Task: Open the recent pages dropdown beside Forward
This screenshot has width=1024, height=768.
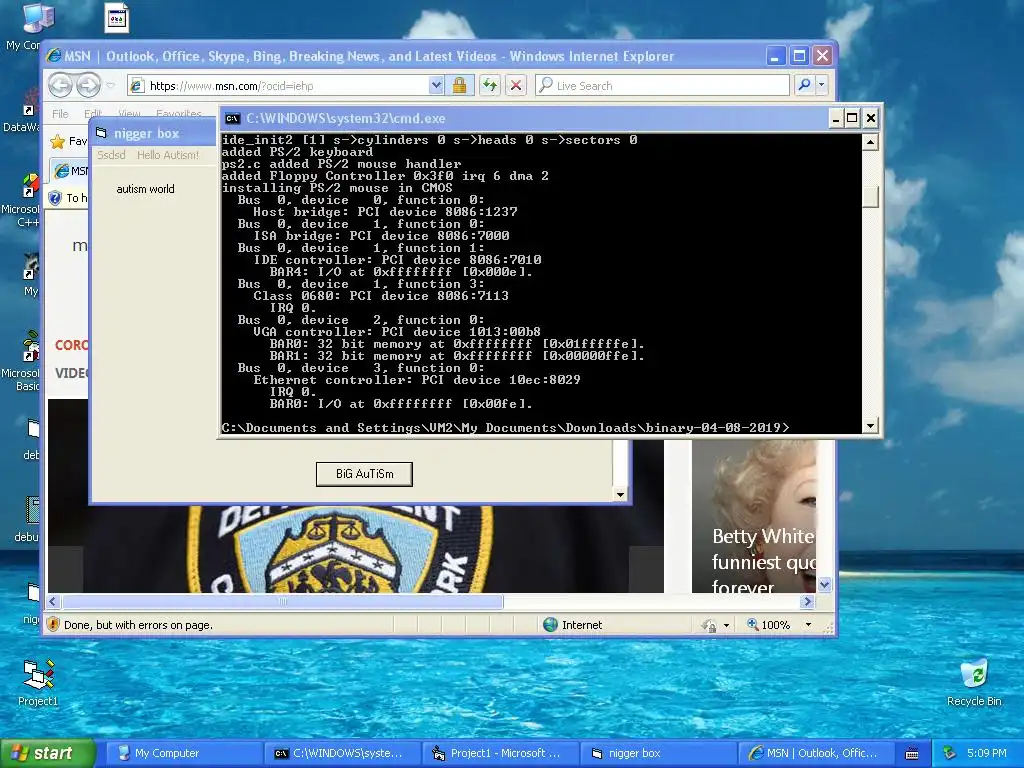Action: [x=110, y=86]
